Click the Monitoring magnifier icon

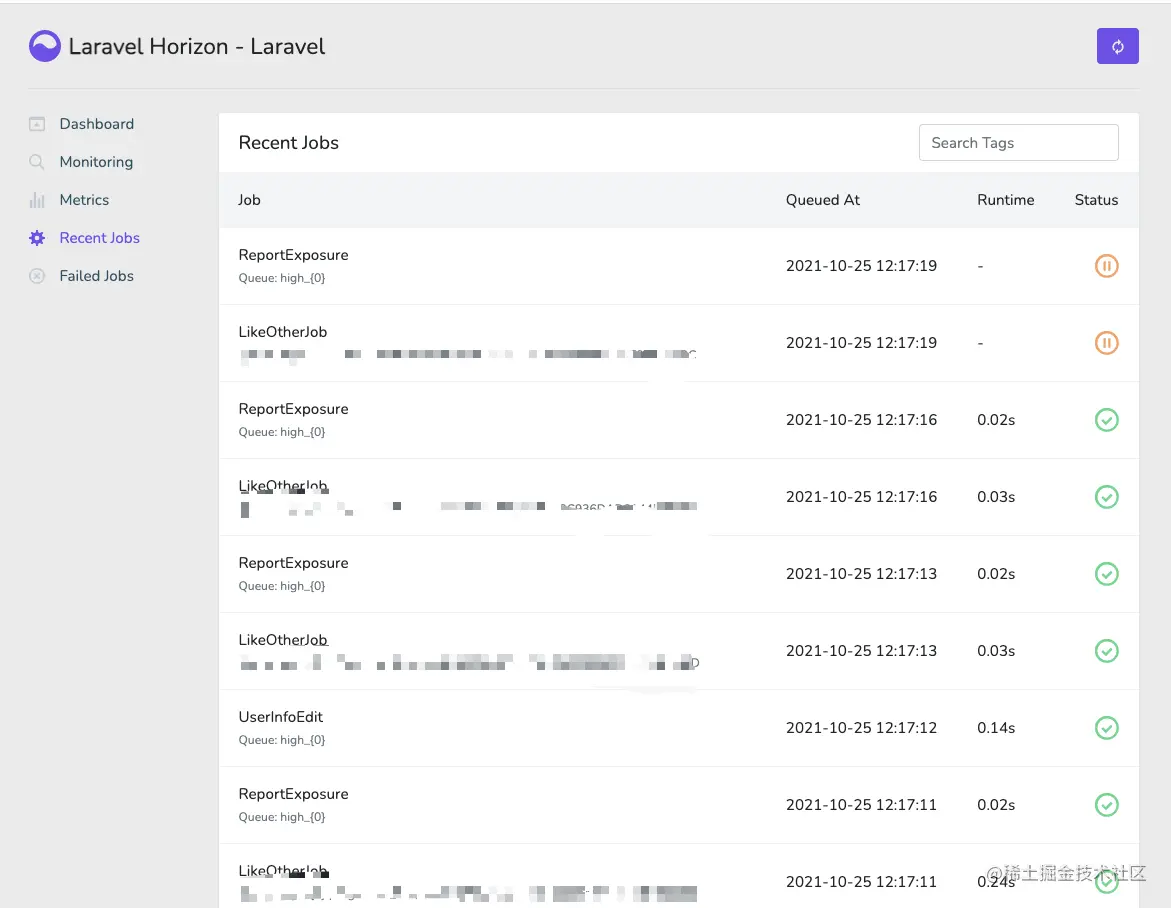(37, 162)
